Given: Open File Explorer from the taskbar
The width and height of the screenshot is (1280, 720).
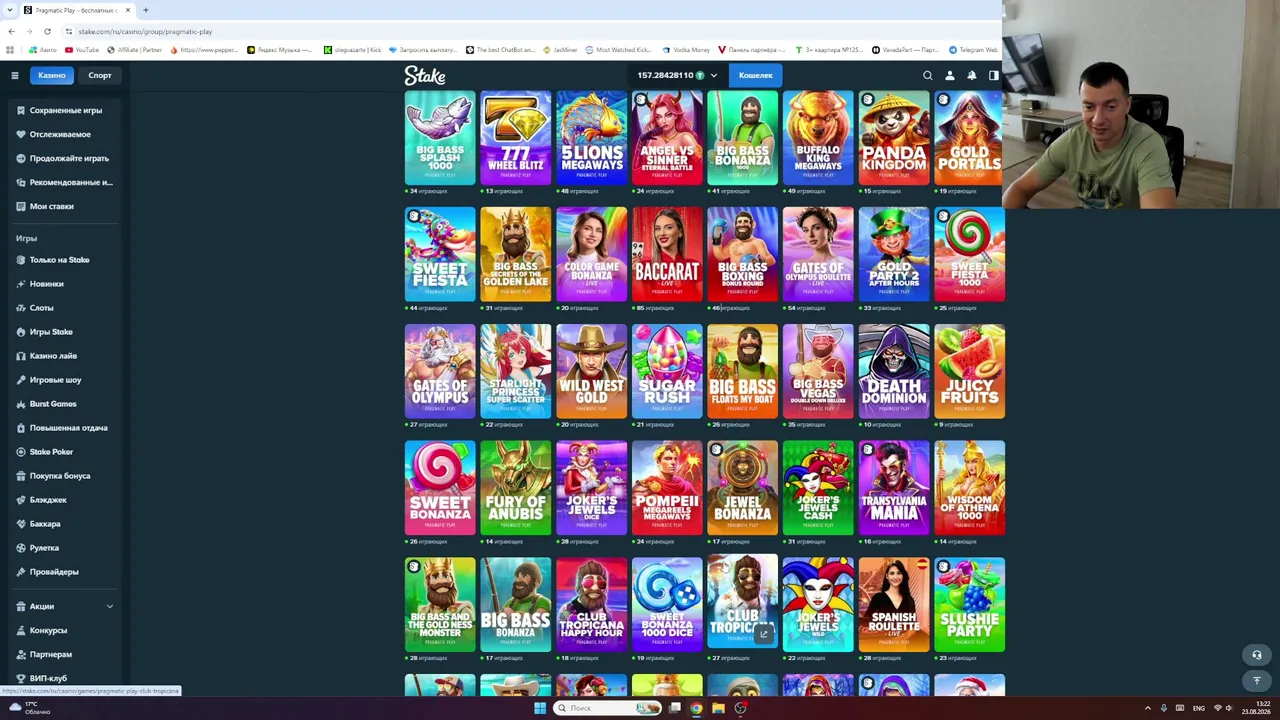Looking at the screenshot, I should [718, 708].
